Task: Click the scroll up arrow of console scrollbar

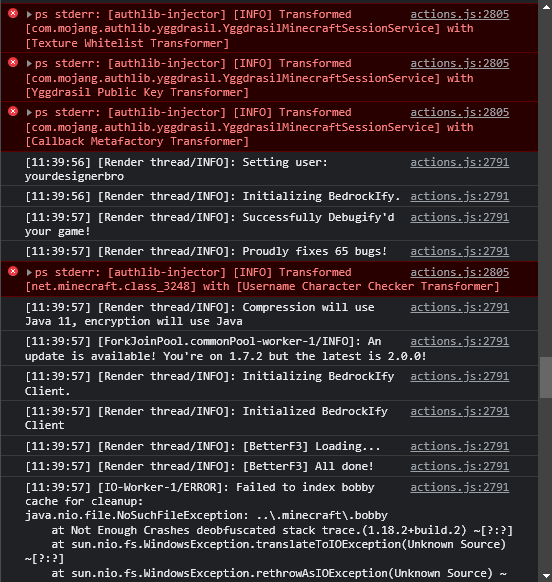Action: click(x=546, y=7)
